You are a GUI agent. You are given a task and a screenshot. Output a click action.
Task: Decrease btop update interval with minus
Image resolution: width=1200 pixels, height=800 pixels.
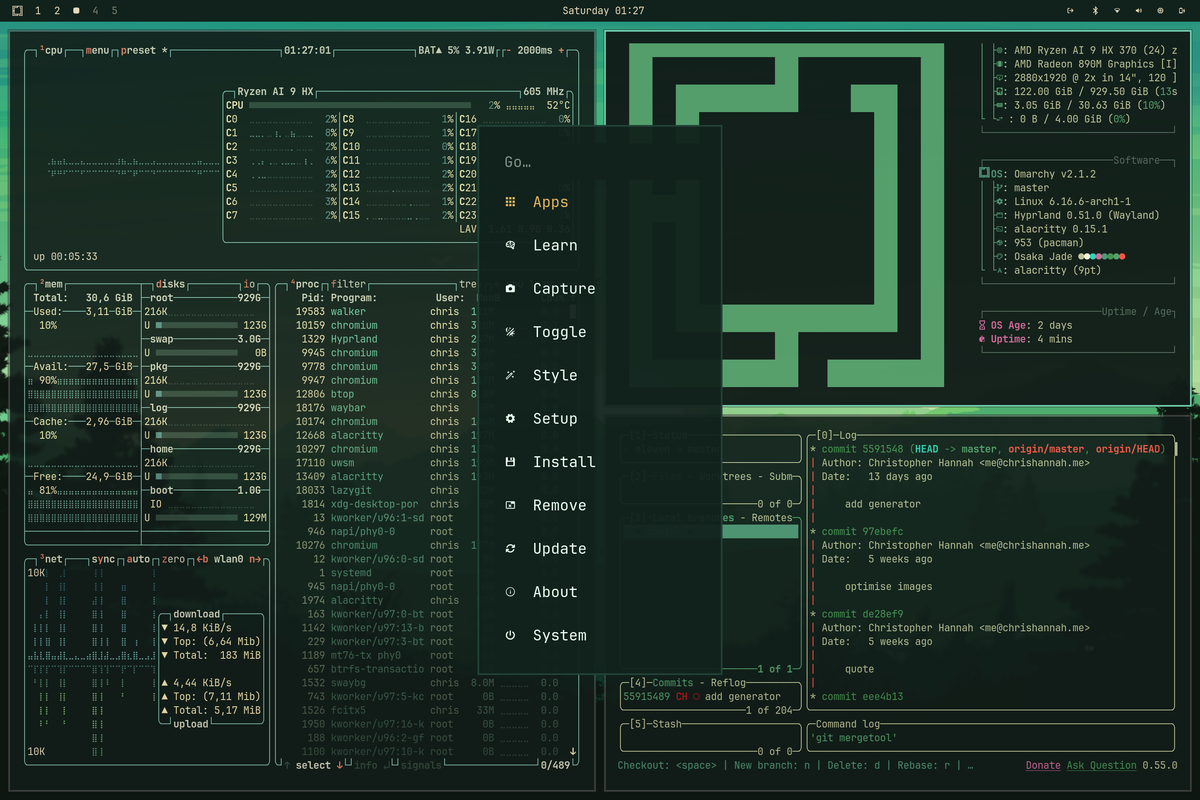tap(509, 50)
